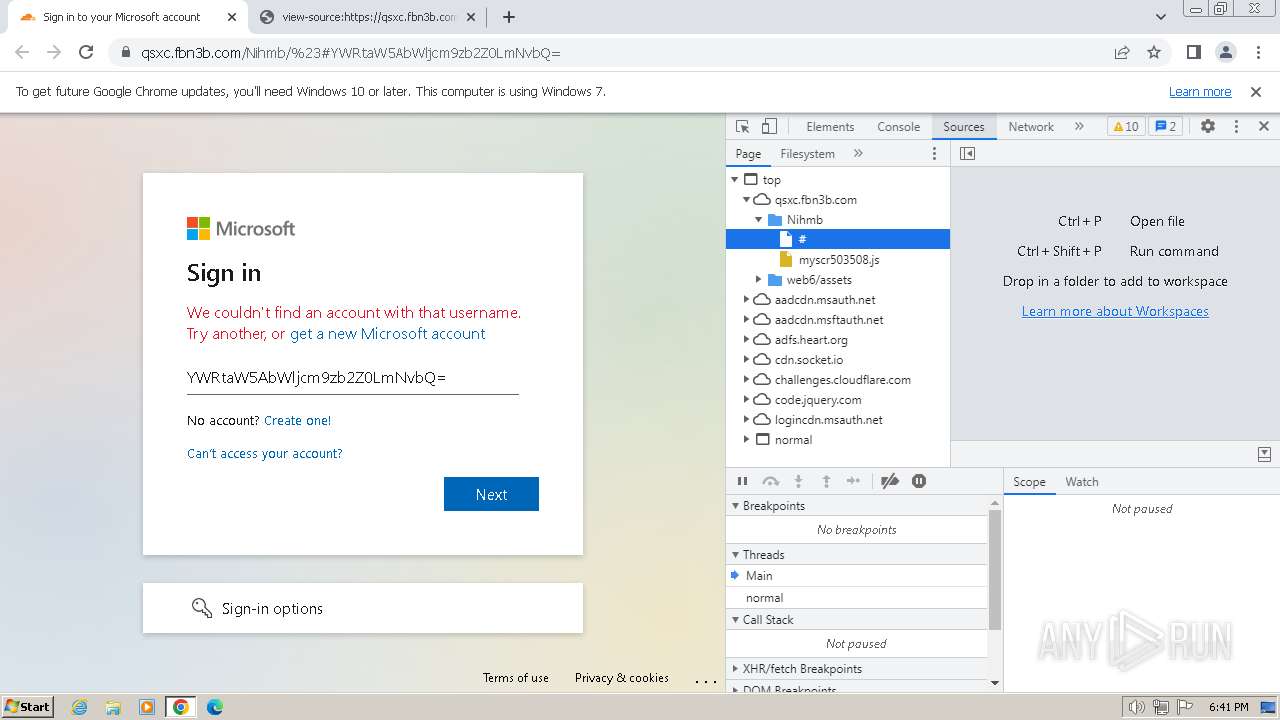Toggle the debugger sidebar collapse icon
1280x720 pixels.
[1264, 454]
